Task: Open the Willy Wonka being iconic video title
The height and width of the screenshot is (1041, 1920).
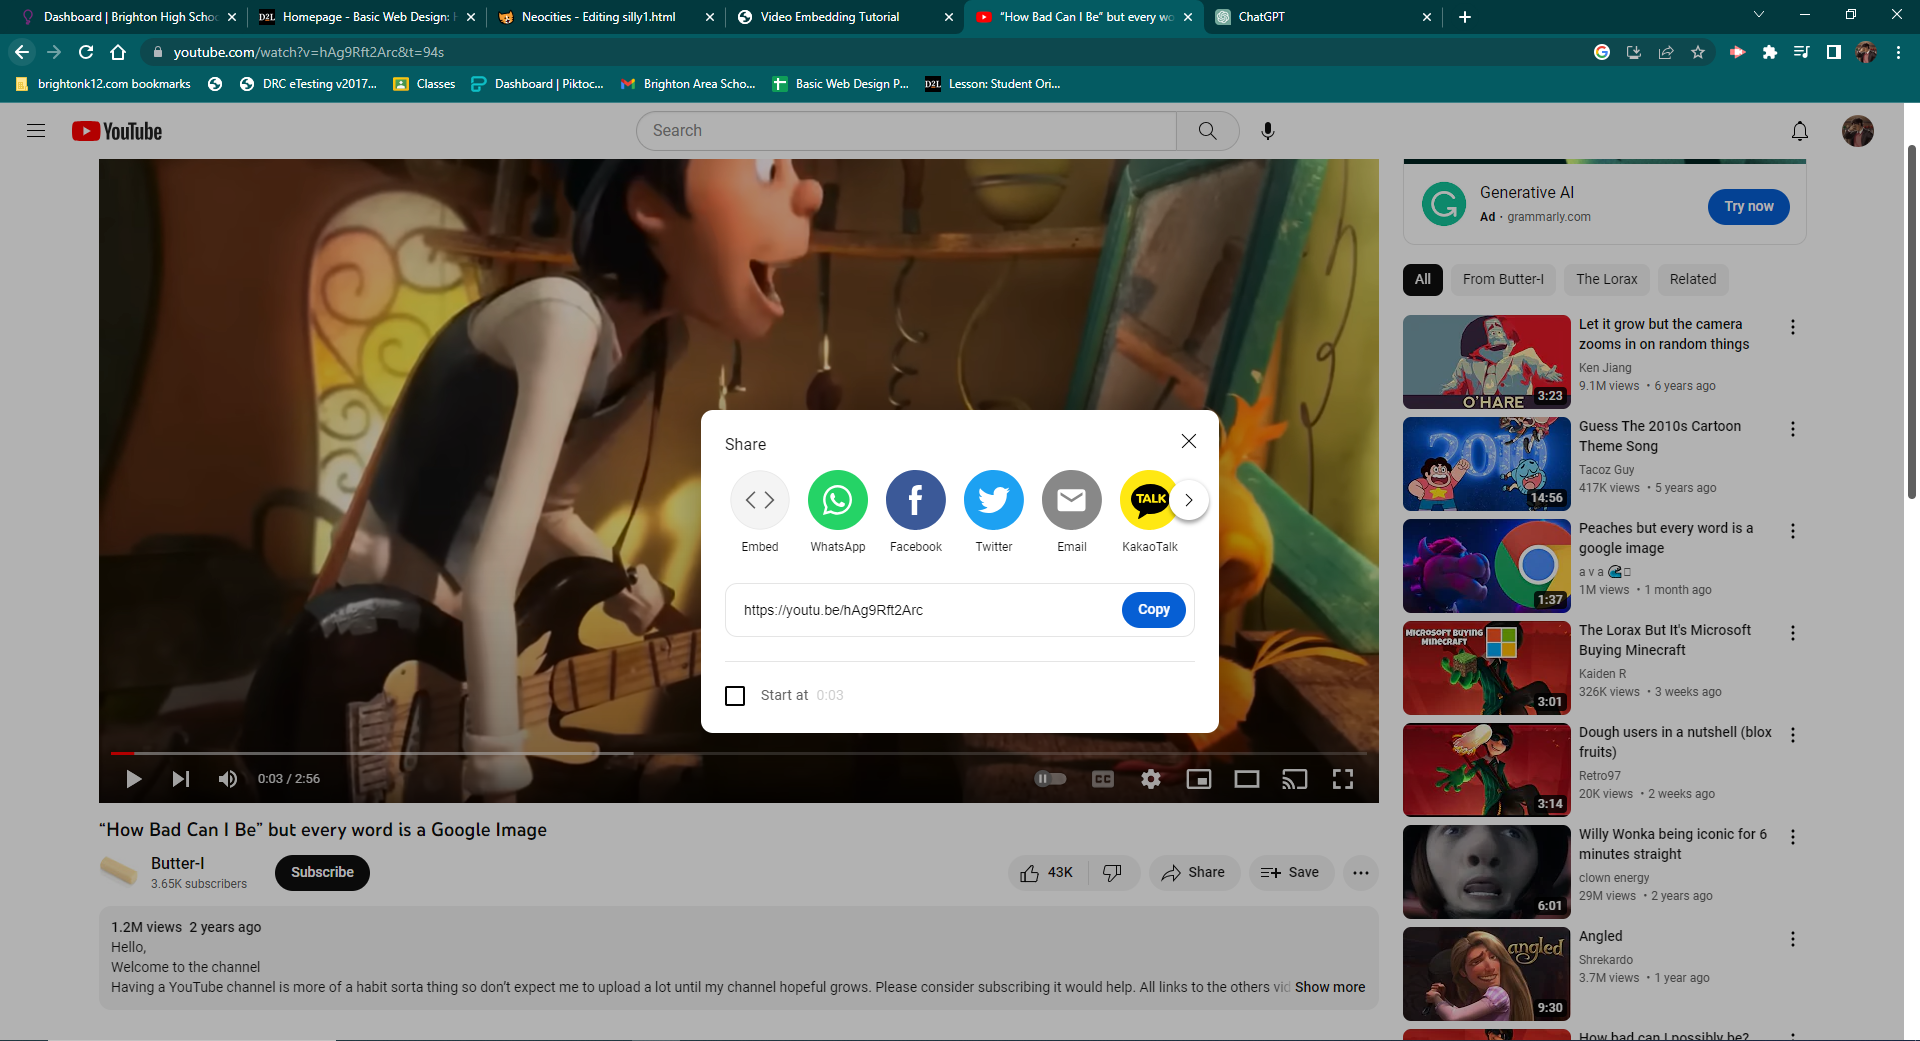Action: click(x=1673, y=844)
